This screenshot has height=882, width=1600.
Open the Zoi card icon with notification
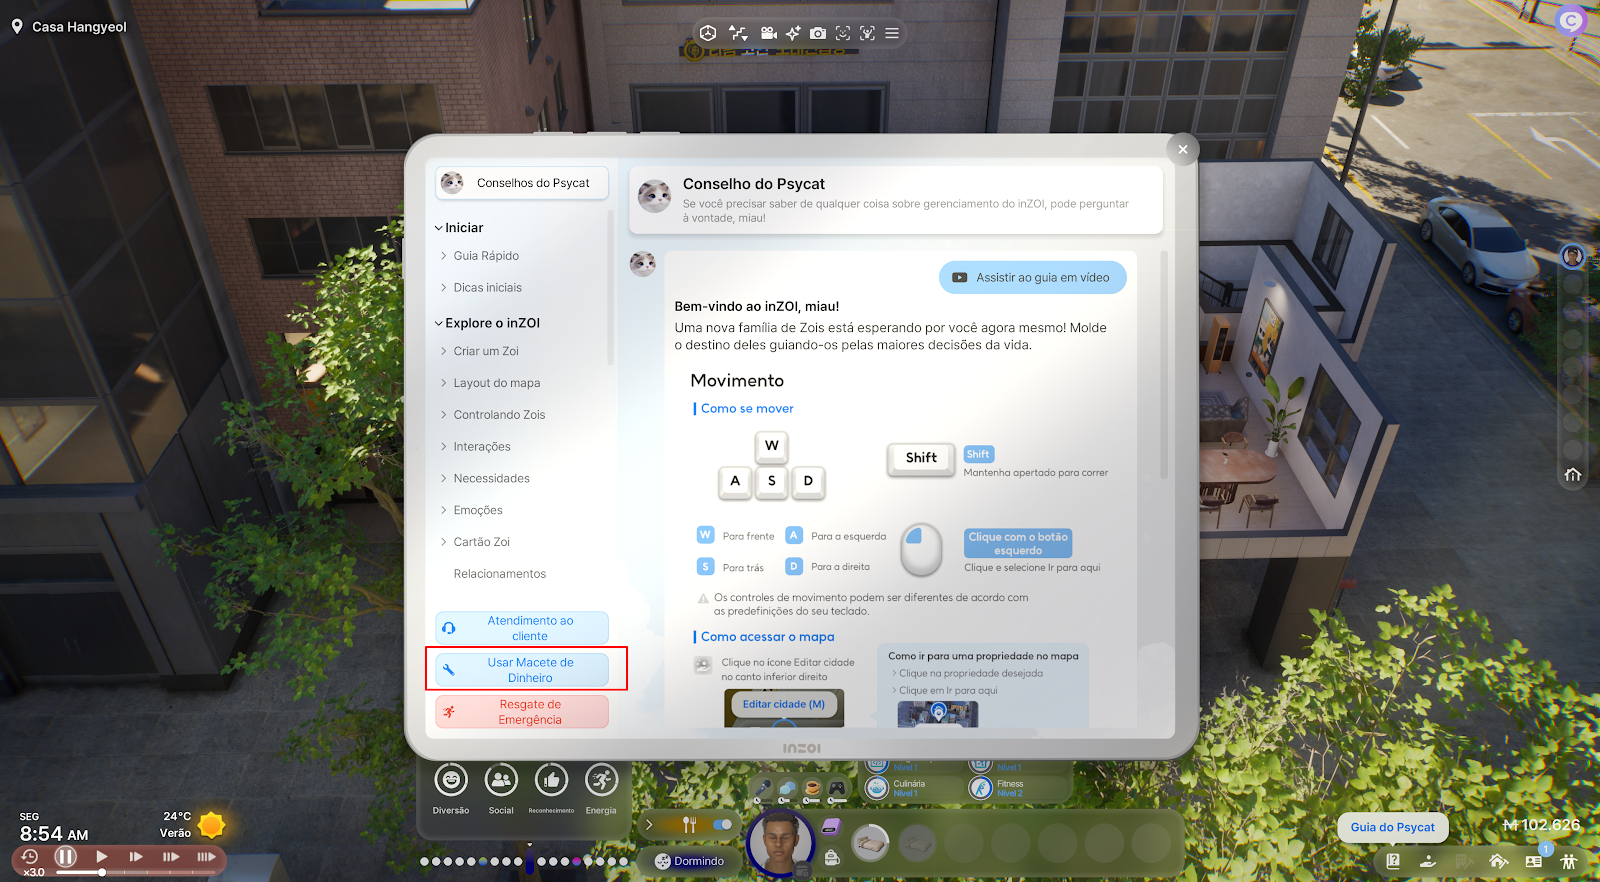click(1534, 861)
